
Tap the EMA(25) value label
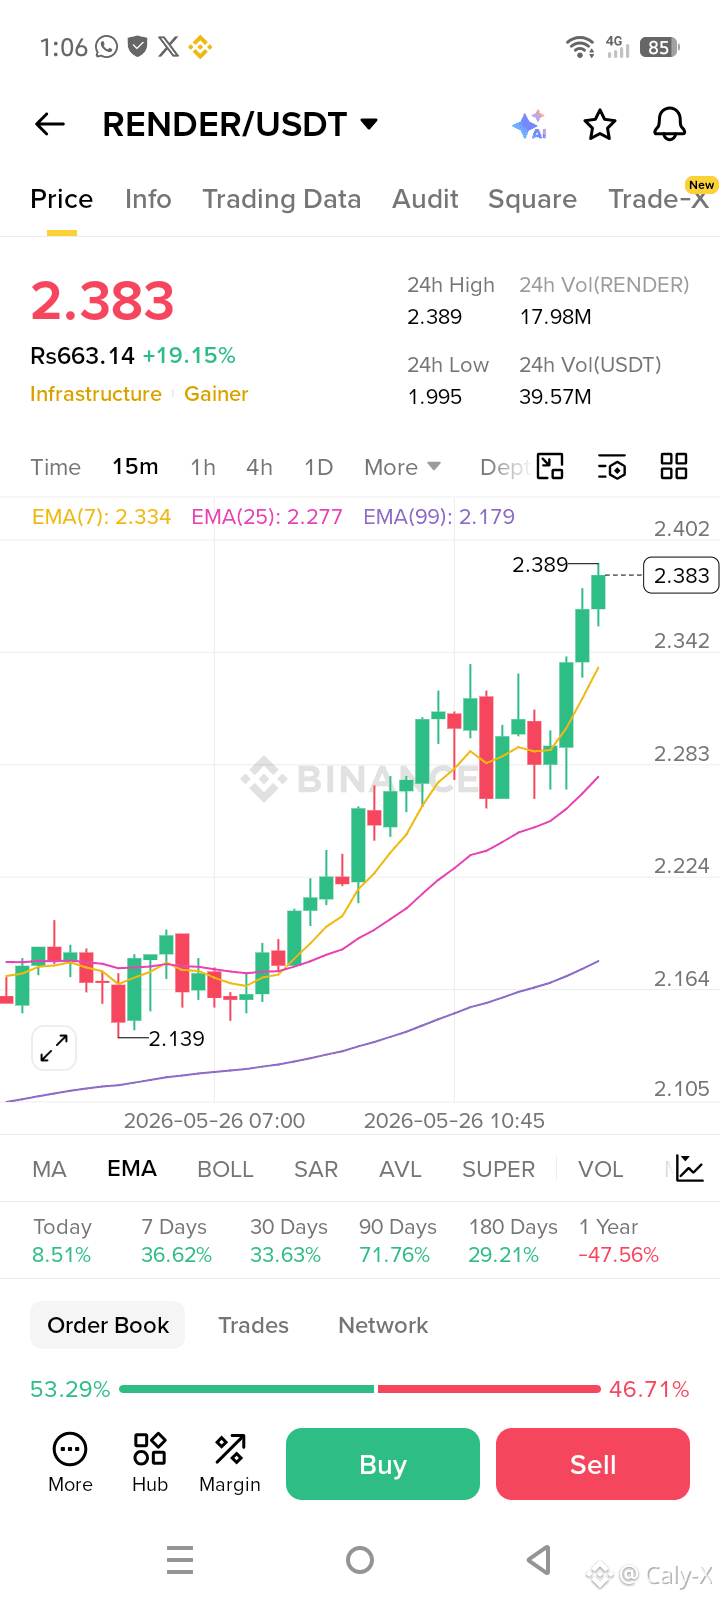[267, 517]
